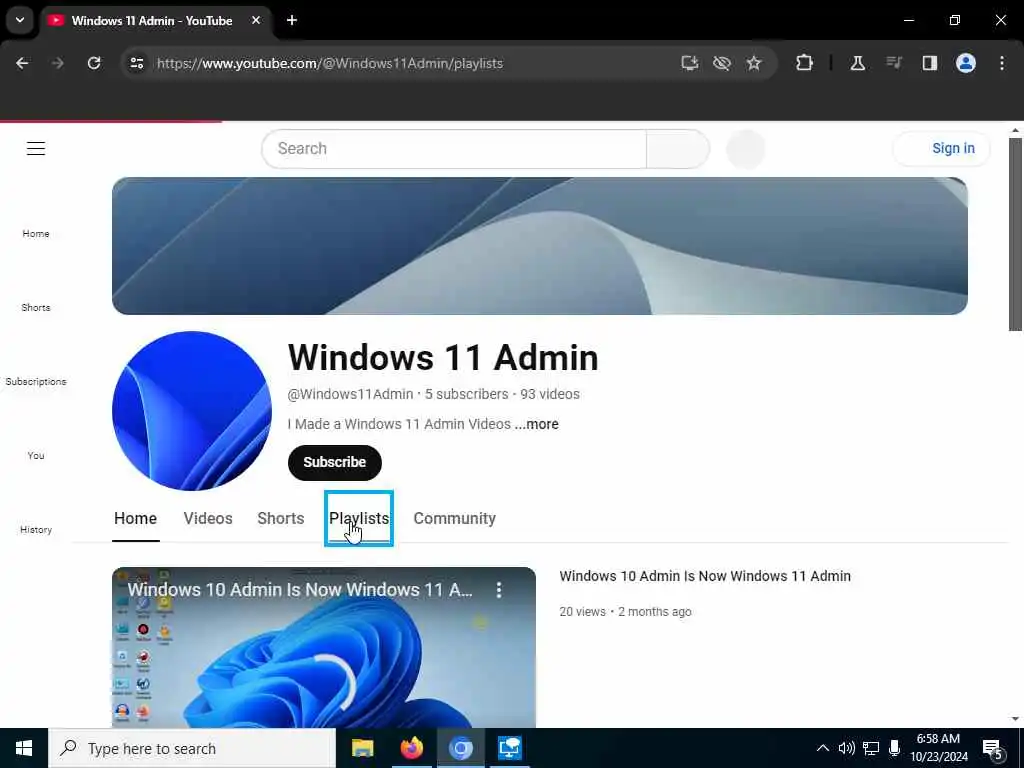Bookmark this page with star icon

click(754, 63)
